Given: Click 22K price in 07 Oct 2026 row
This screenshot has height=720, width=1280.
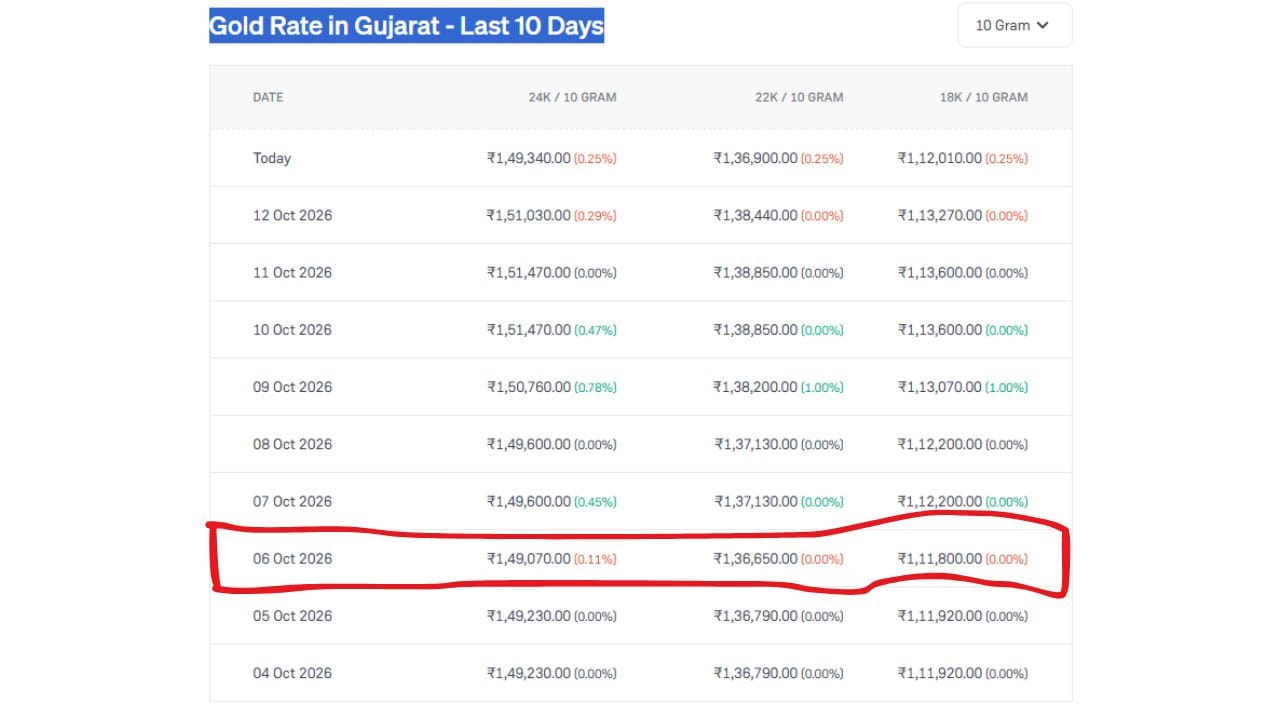Looking at the screenshot, I should (x=756, y=501).
